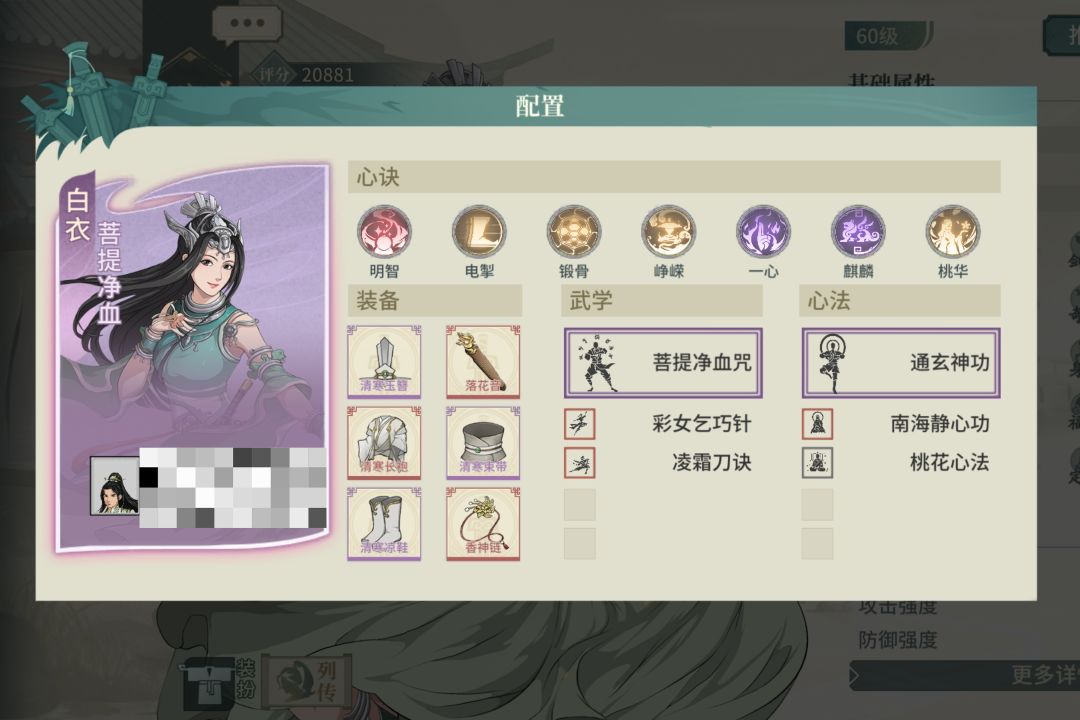This screenshot has width=1080, height=720.
Task: Select the 一心 heart-formula icon
Action: pos(763,232)
